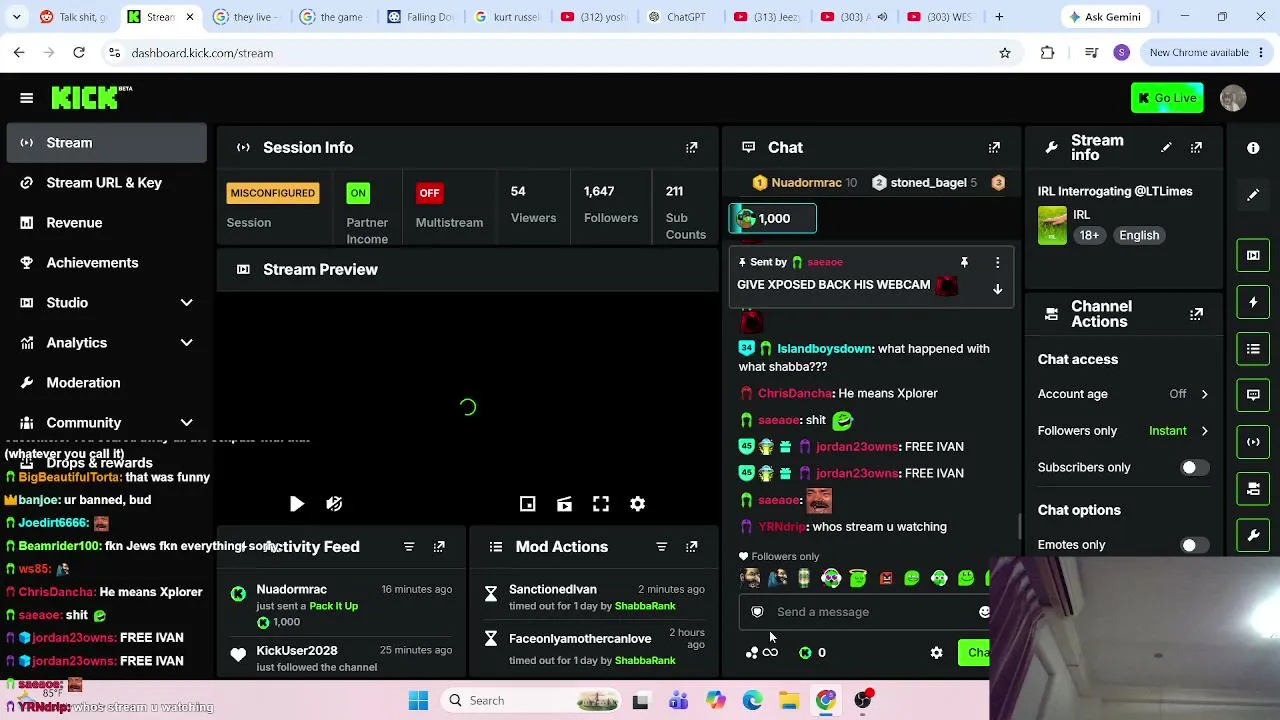Click the 18+ tag in Stream info
The width and height of the screenshot is (1280, 720).
(1089, 235)
